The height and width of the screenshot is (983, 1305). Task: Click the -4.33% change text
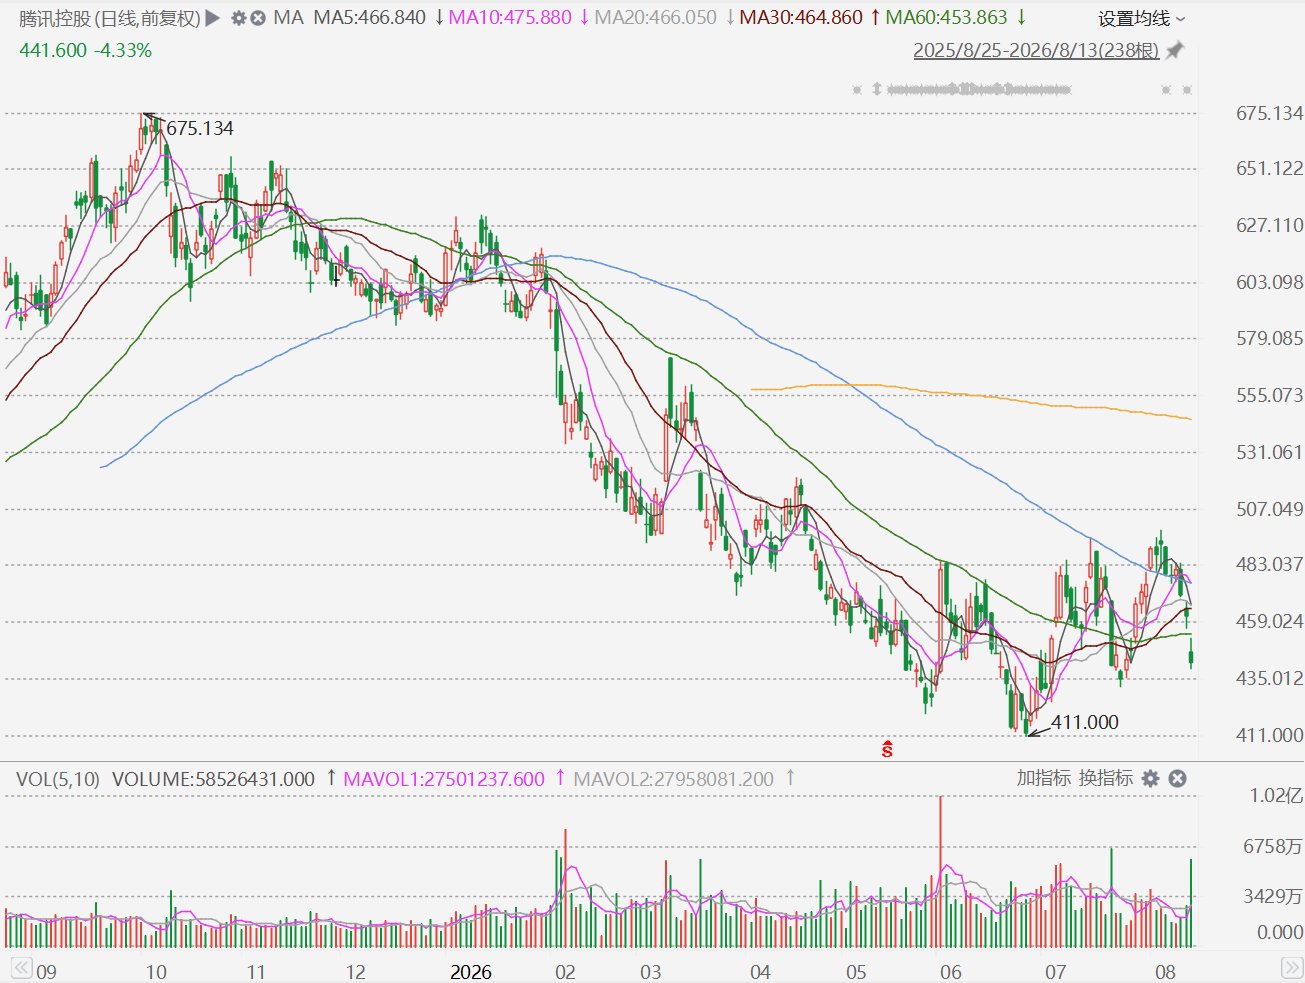pyautogui.click(x=123, y=50)
